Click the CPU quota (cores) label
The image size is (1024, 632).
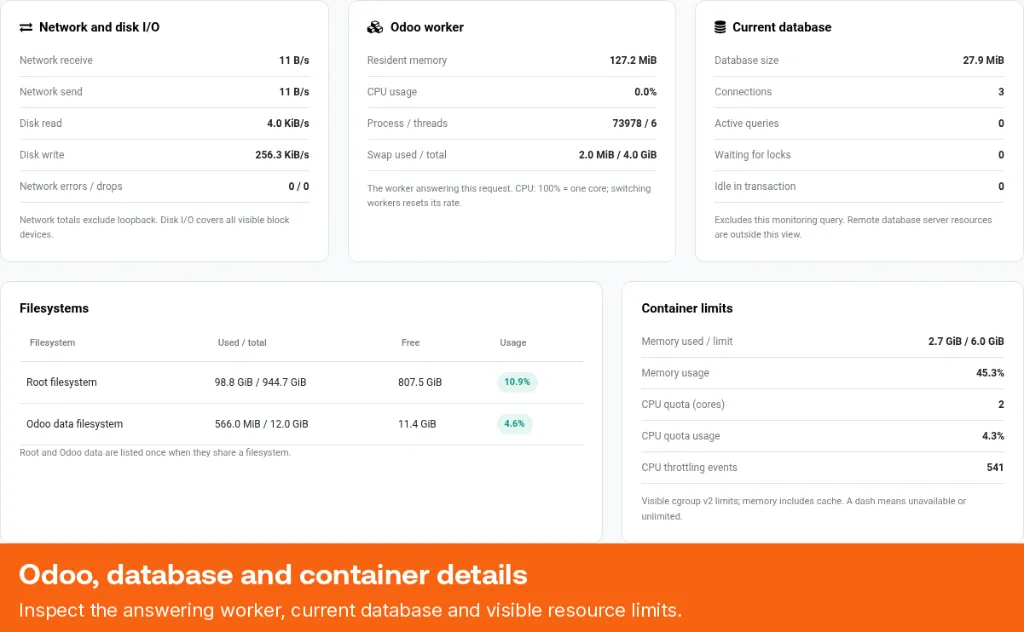click(x=683, y=404)
